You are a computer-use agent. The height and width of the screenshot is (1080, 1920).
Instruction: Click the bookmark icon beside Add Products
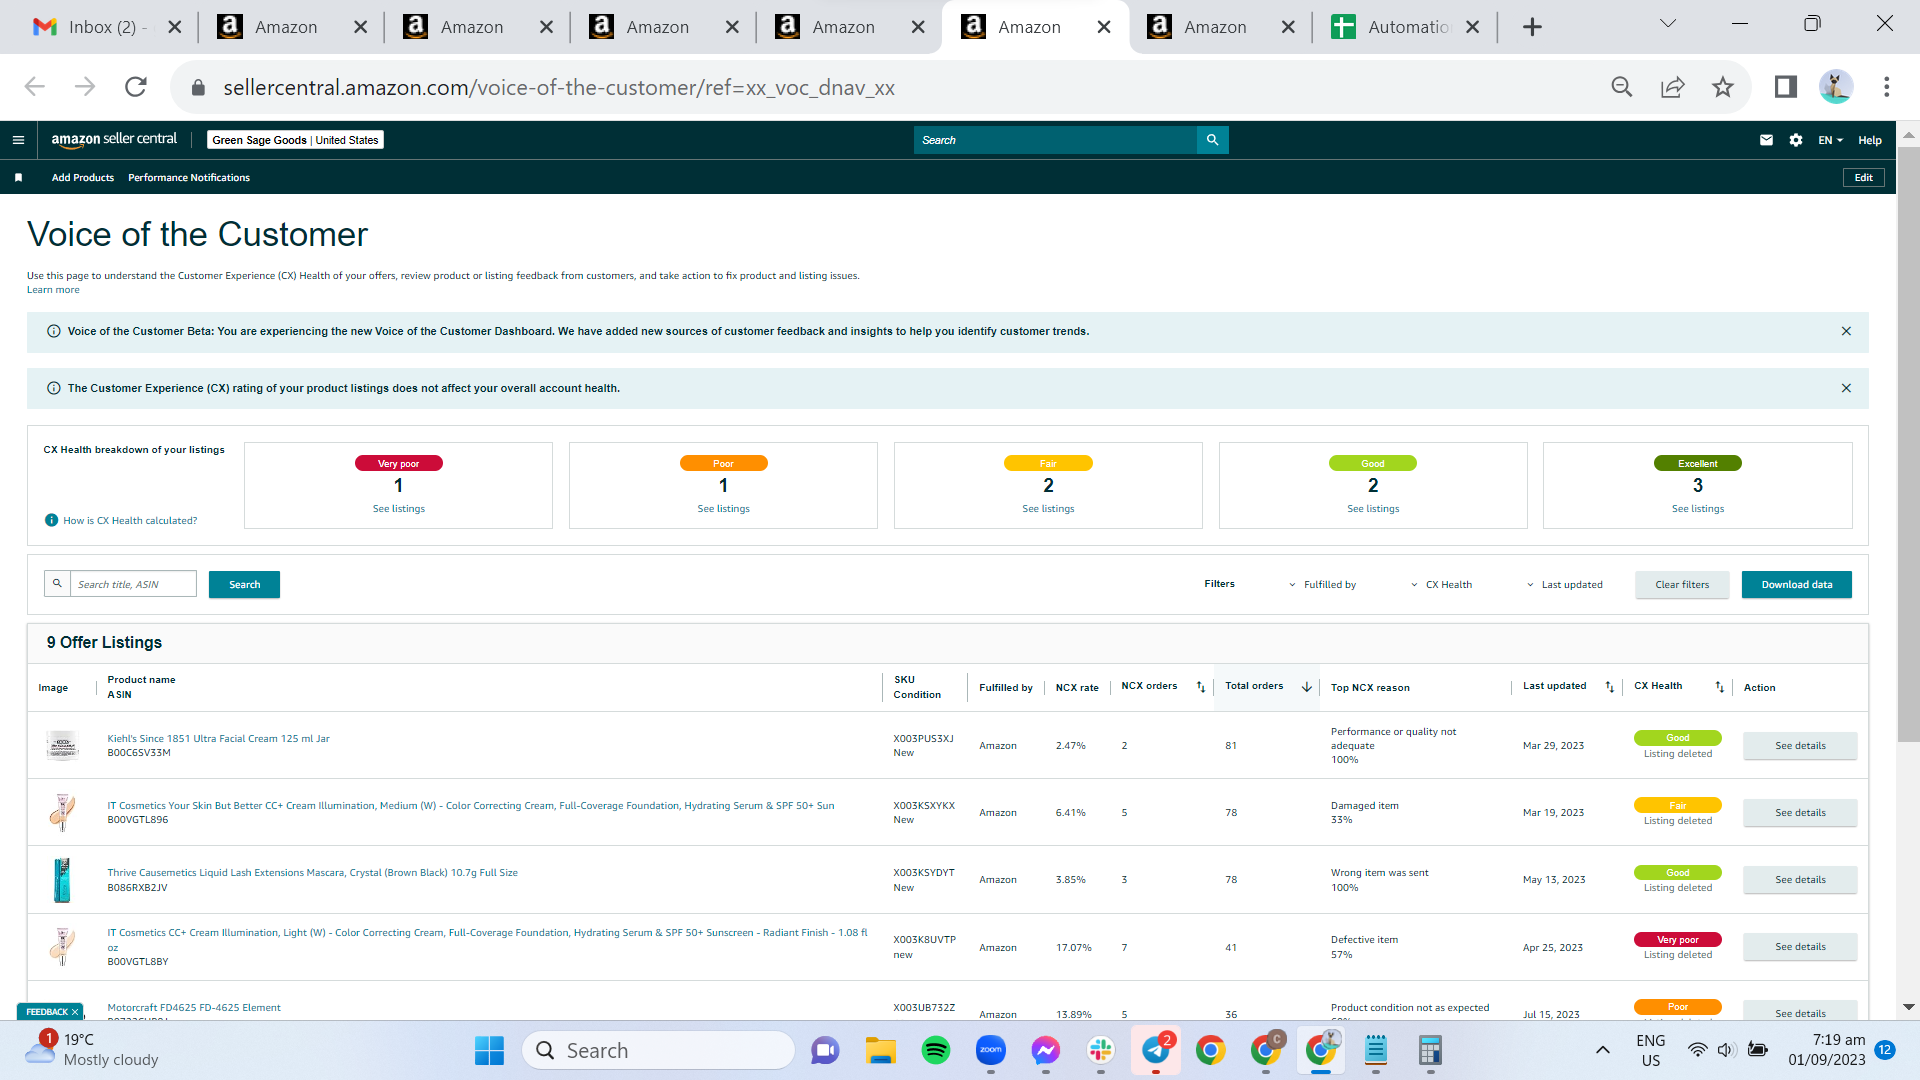pyautogui.click(x=18, y=178)
